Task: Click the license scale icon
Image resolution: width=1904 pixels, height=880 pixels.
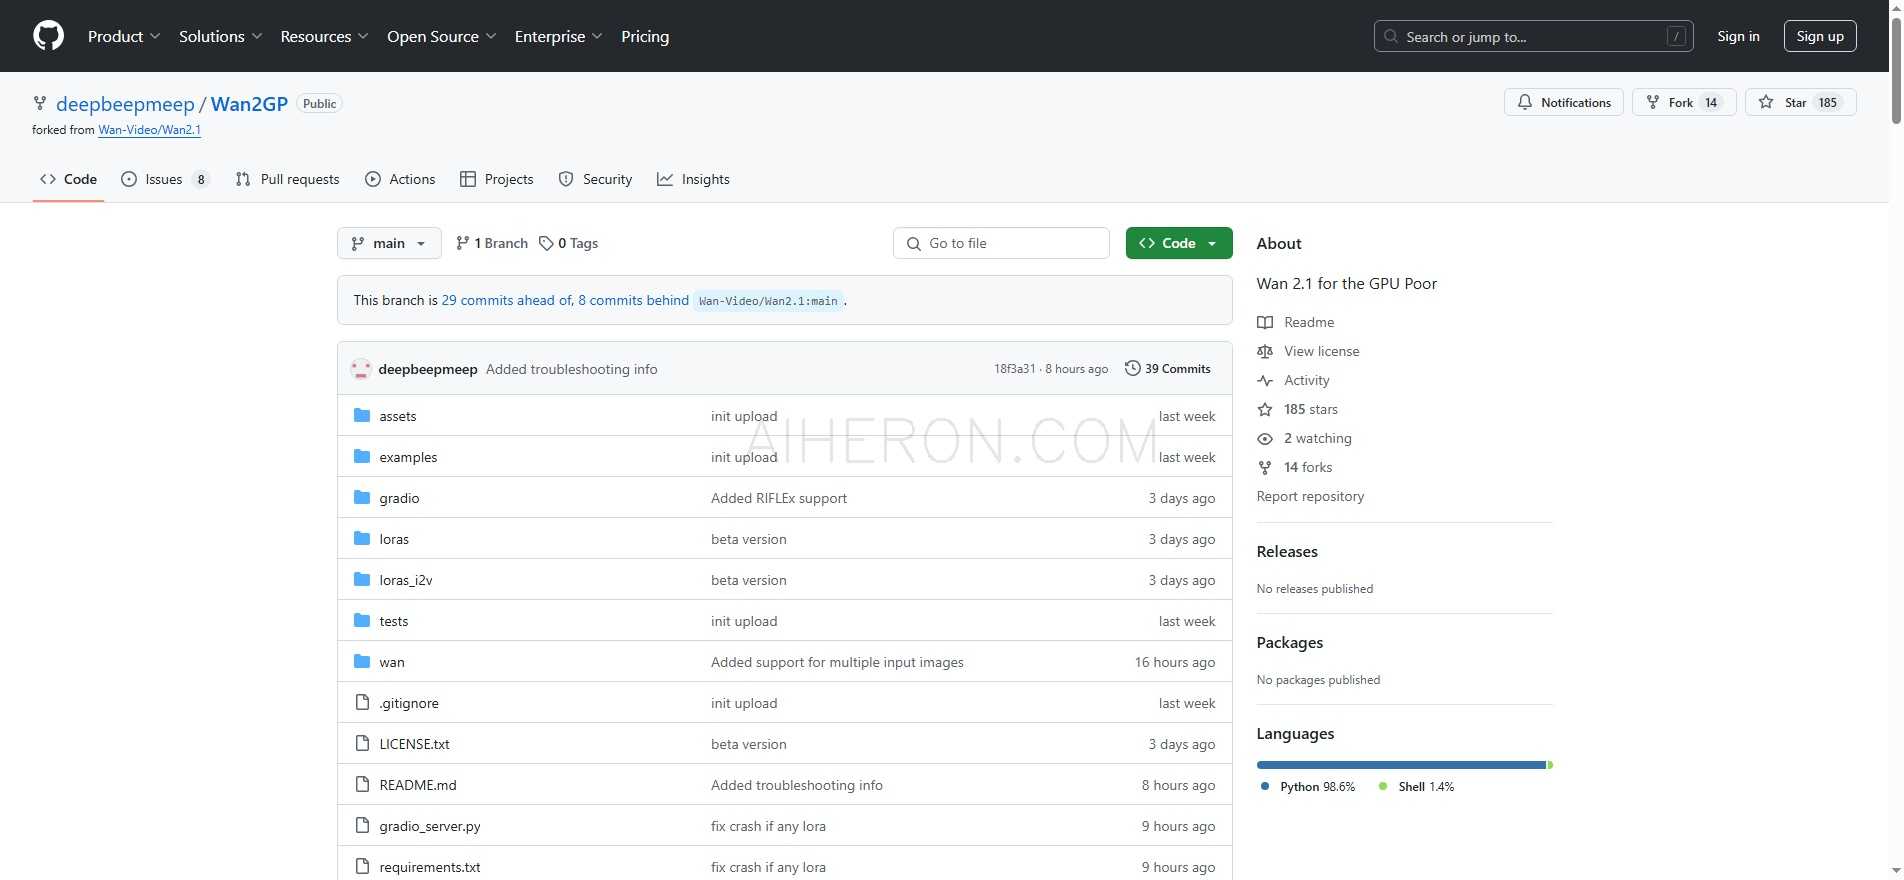Action: point(1265,351)
